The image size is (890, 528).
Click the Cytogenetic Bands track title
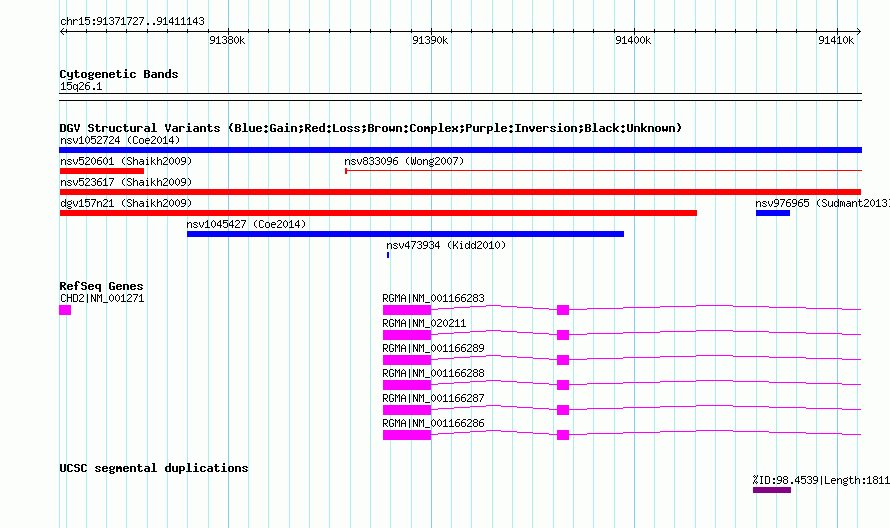[x=119, y=74]
